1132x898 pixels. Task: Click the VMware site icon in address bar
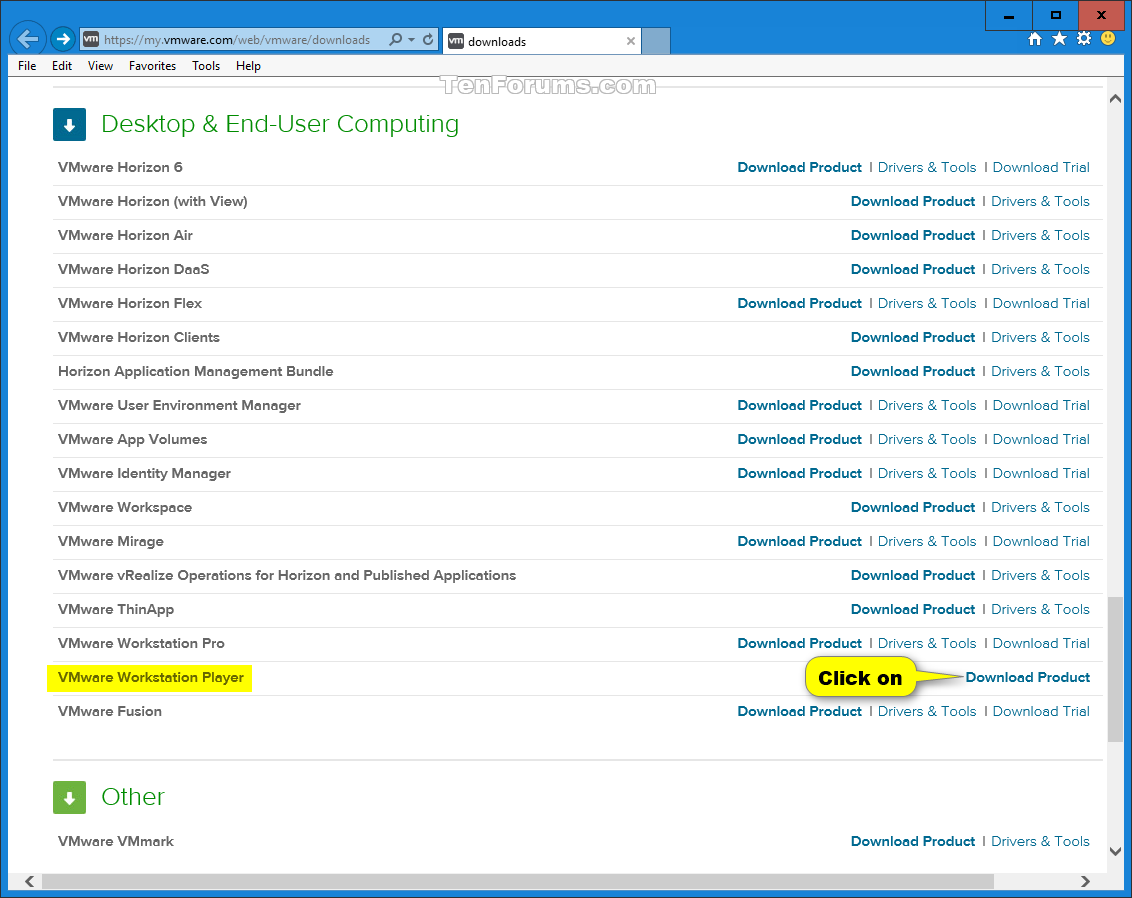91,40
